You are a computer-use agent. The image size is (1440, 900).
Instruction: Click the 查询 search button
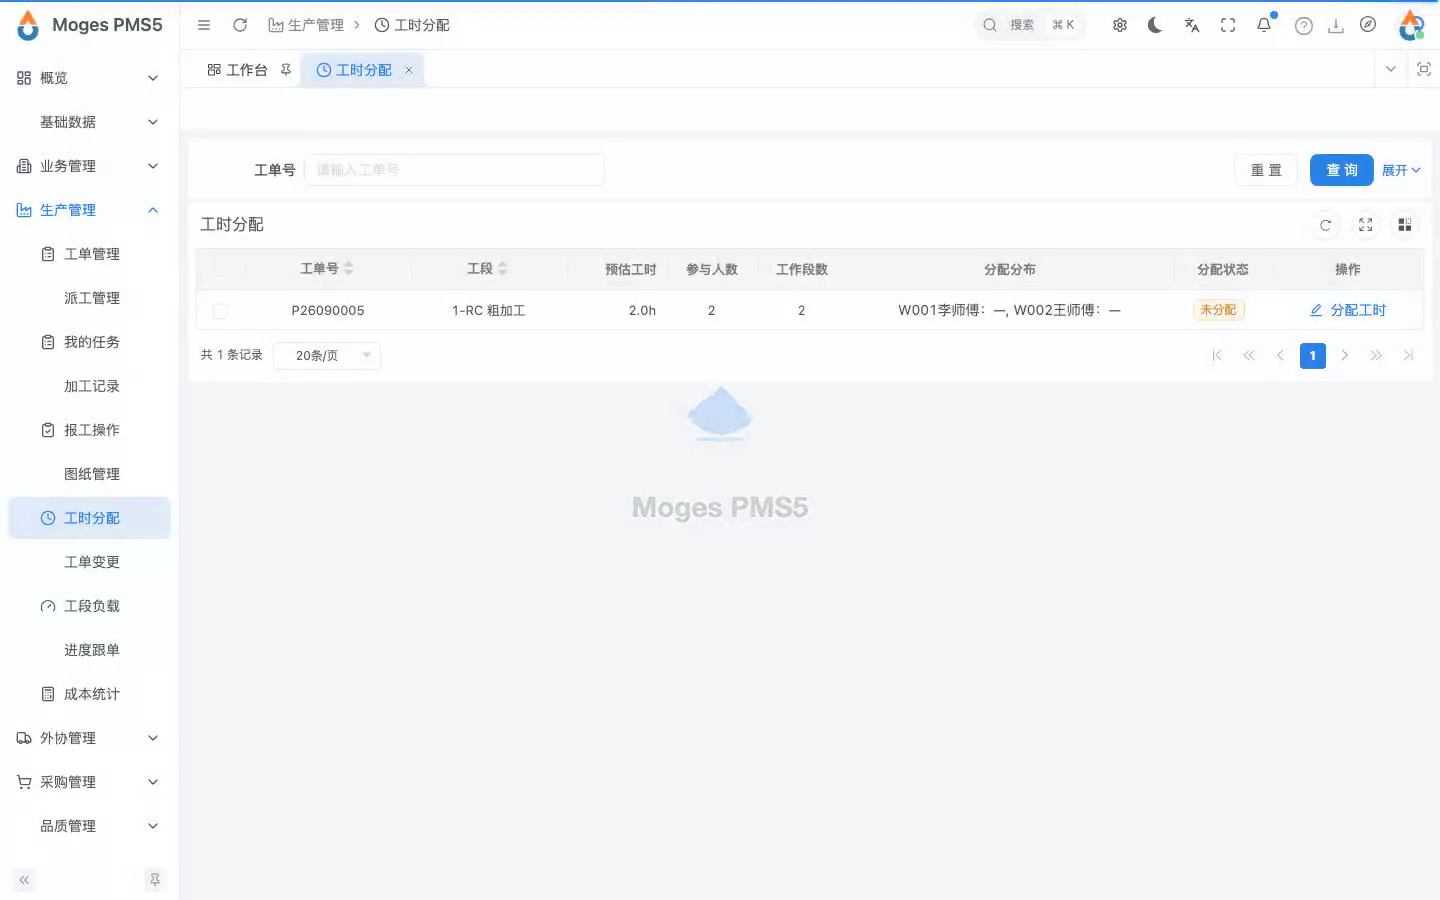click(x=1341, y=170)
